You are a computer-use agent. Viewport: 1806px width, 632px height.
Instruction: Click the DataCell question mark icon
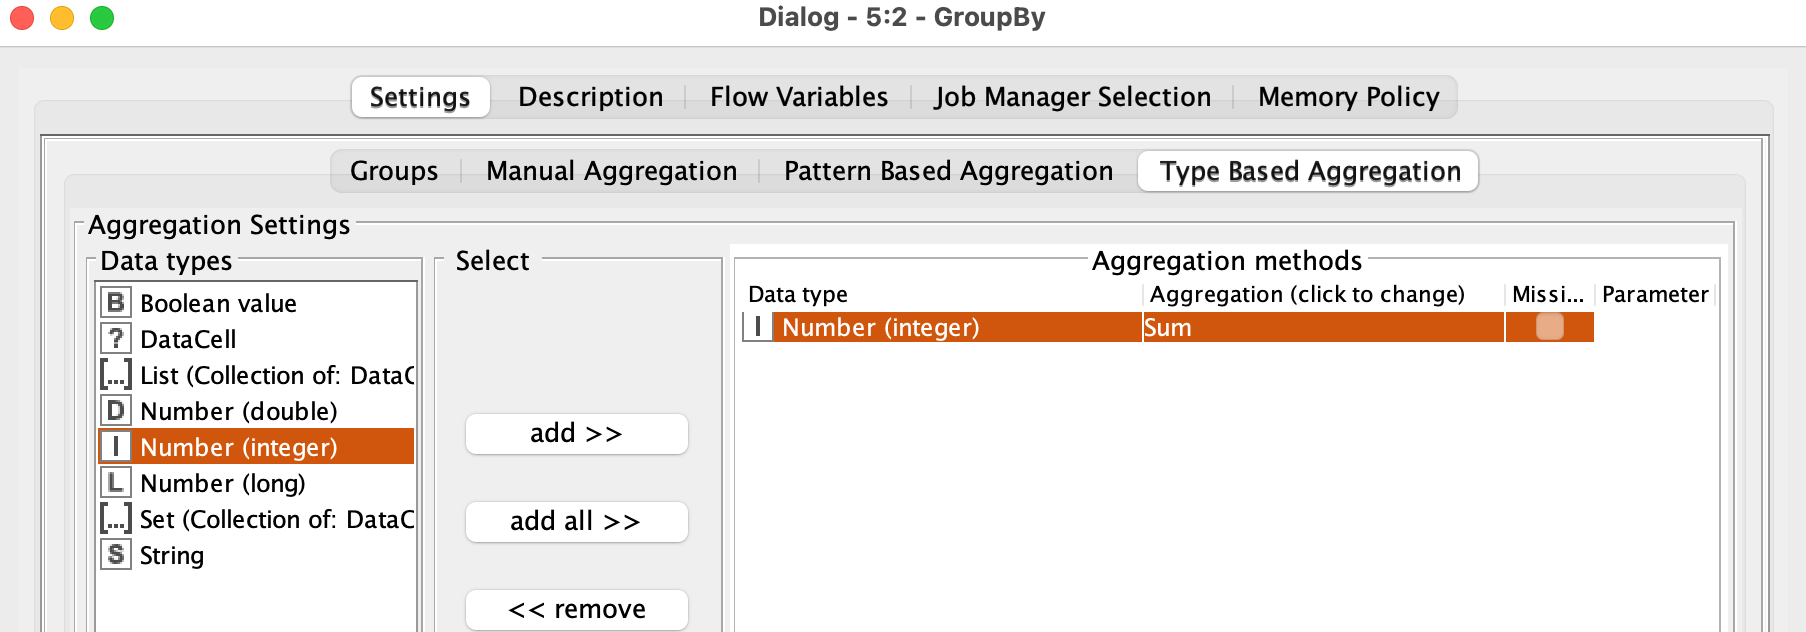coord(116,338)
